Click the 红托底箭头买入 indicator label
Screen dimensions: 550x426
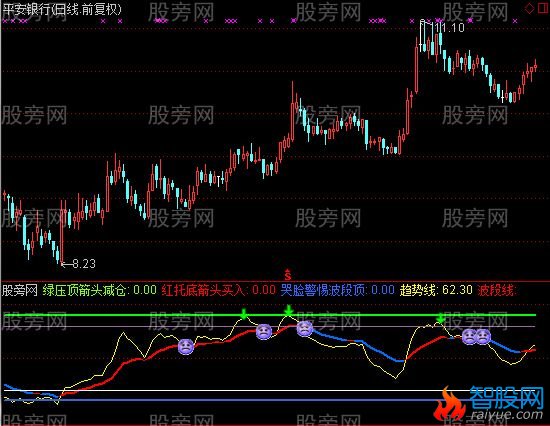pos(203,290)
